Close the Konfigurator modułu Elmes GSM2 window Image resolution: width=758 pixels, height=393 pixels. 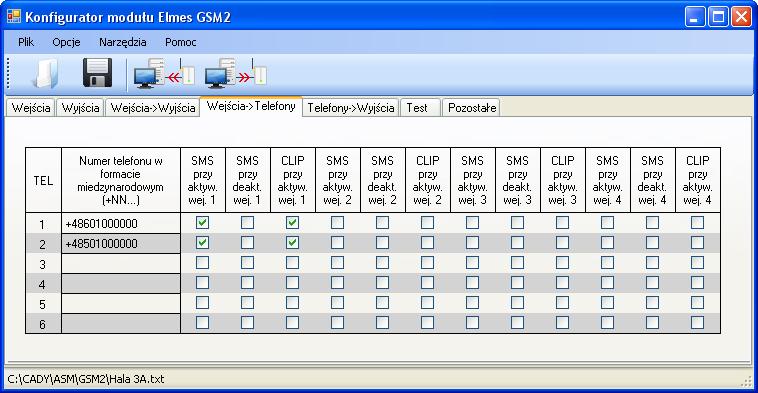[x=741, y=17]
